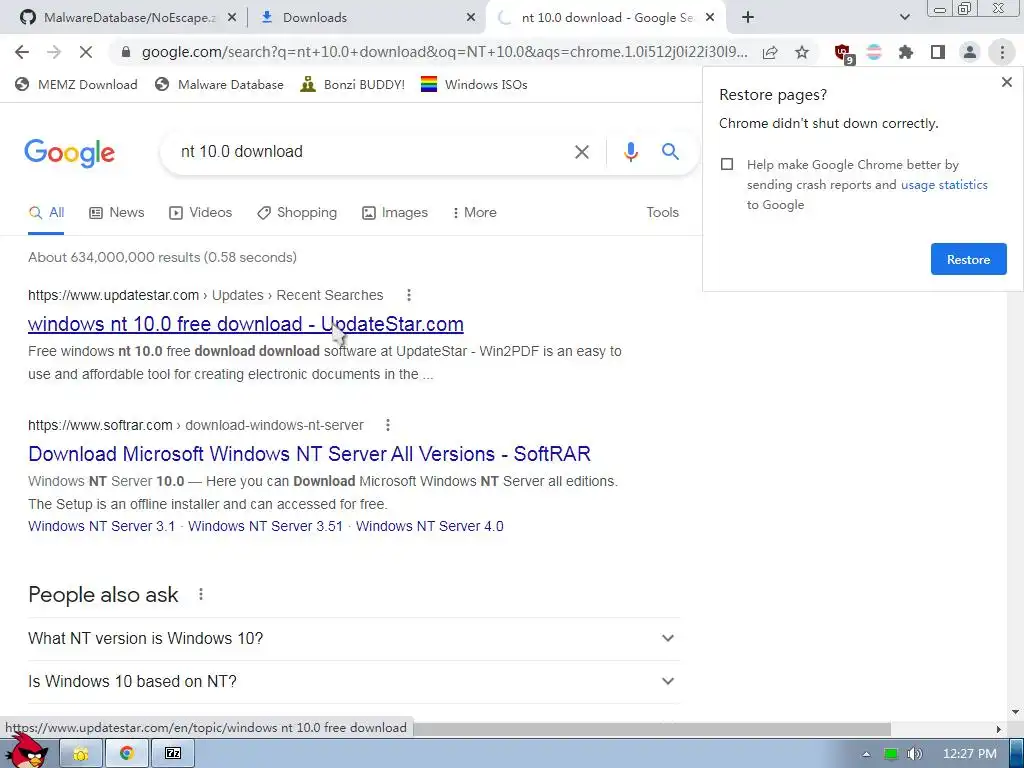
Task: Open the Windows NT Server 3.51 sitelink
Action: tap(265, 526)
